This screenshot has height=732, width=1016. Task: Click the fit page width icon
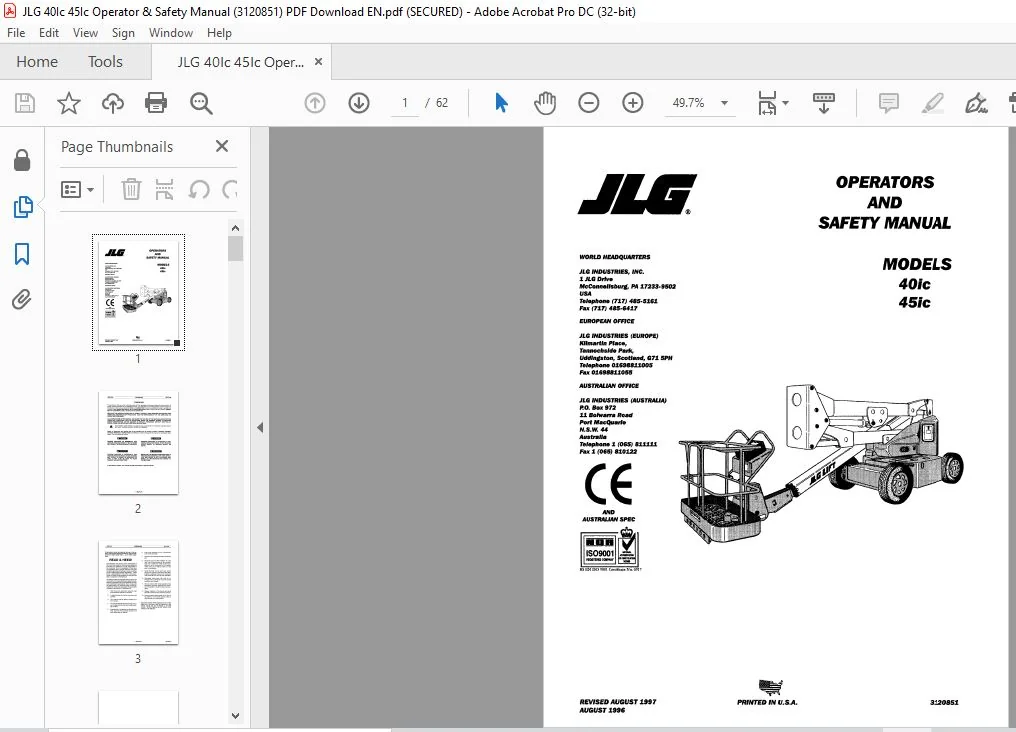pyautogui.click(x=767, y=103)
